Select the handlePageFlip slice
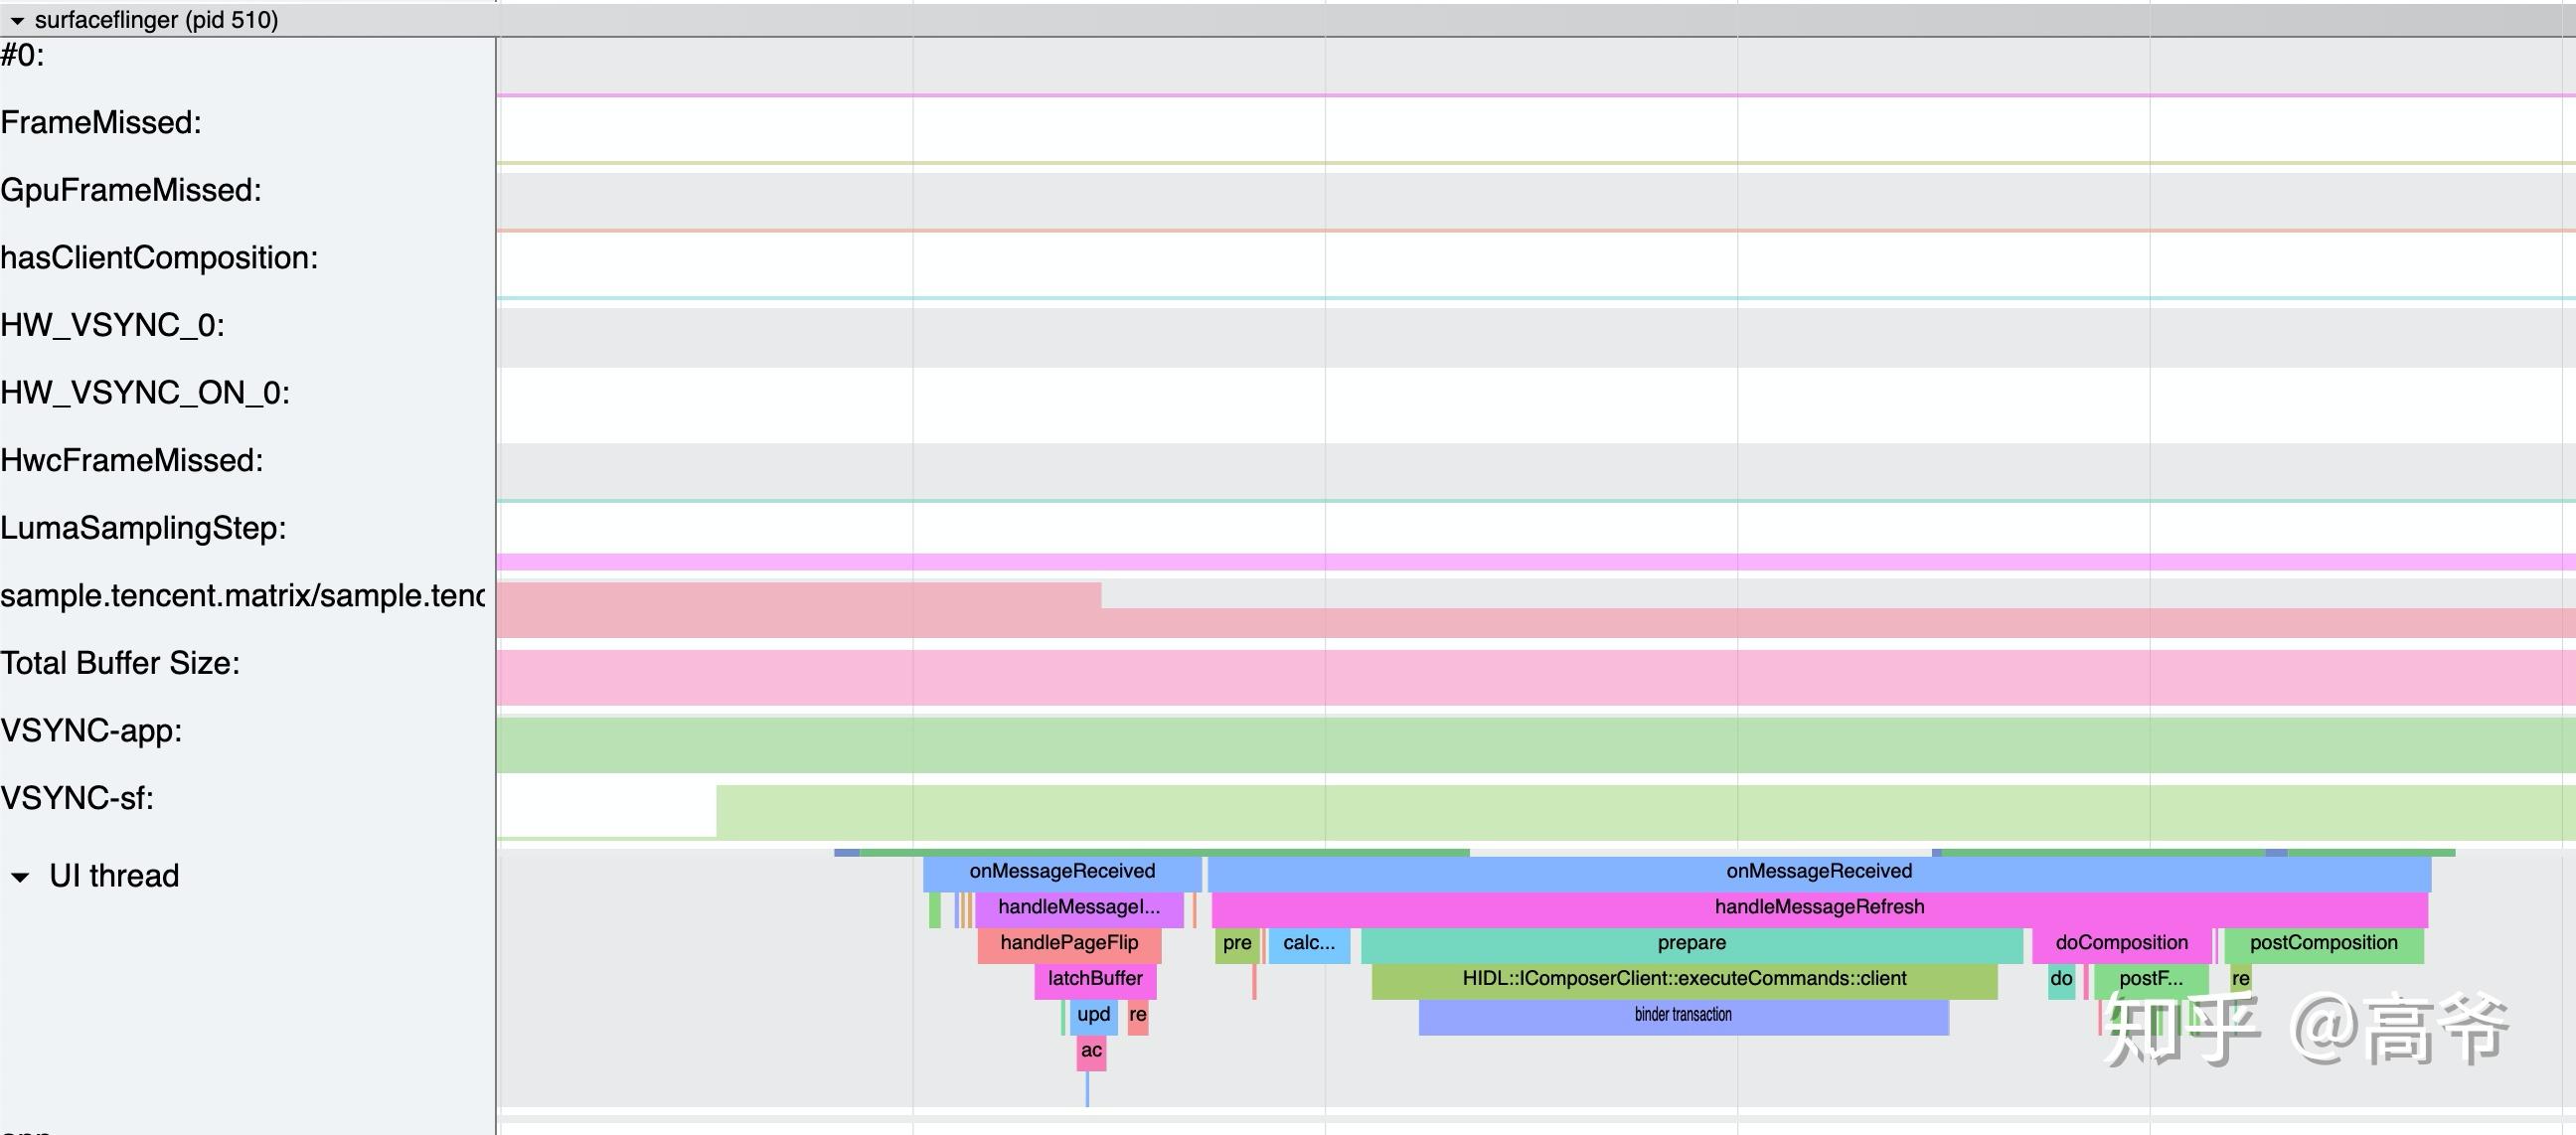 point(1068,943)
